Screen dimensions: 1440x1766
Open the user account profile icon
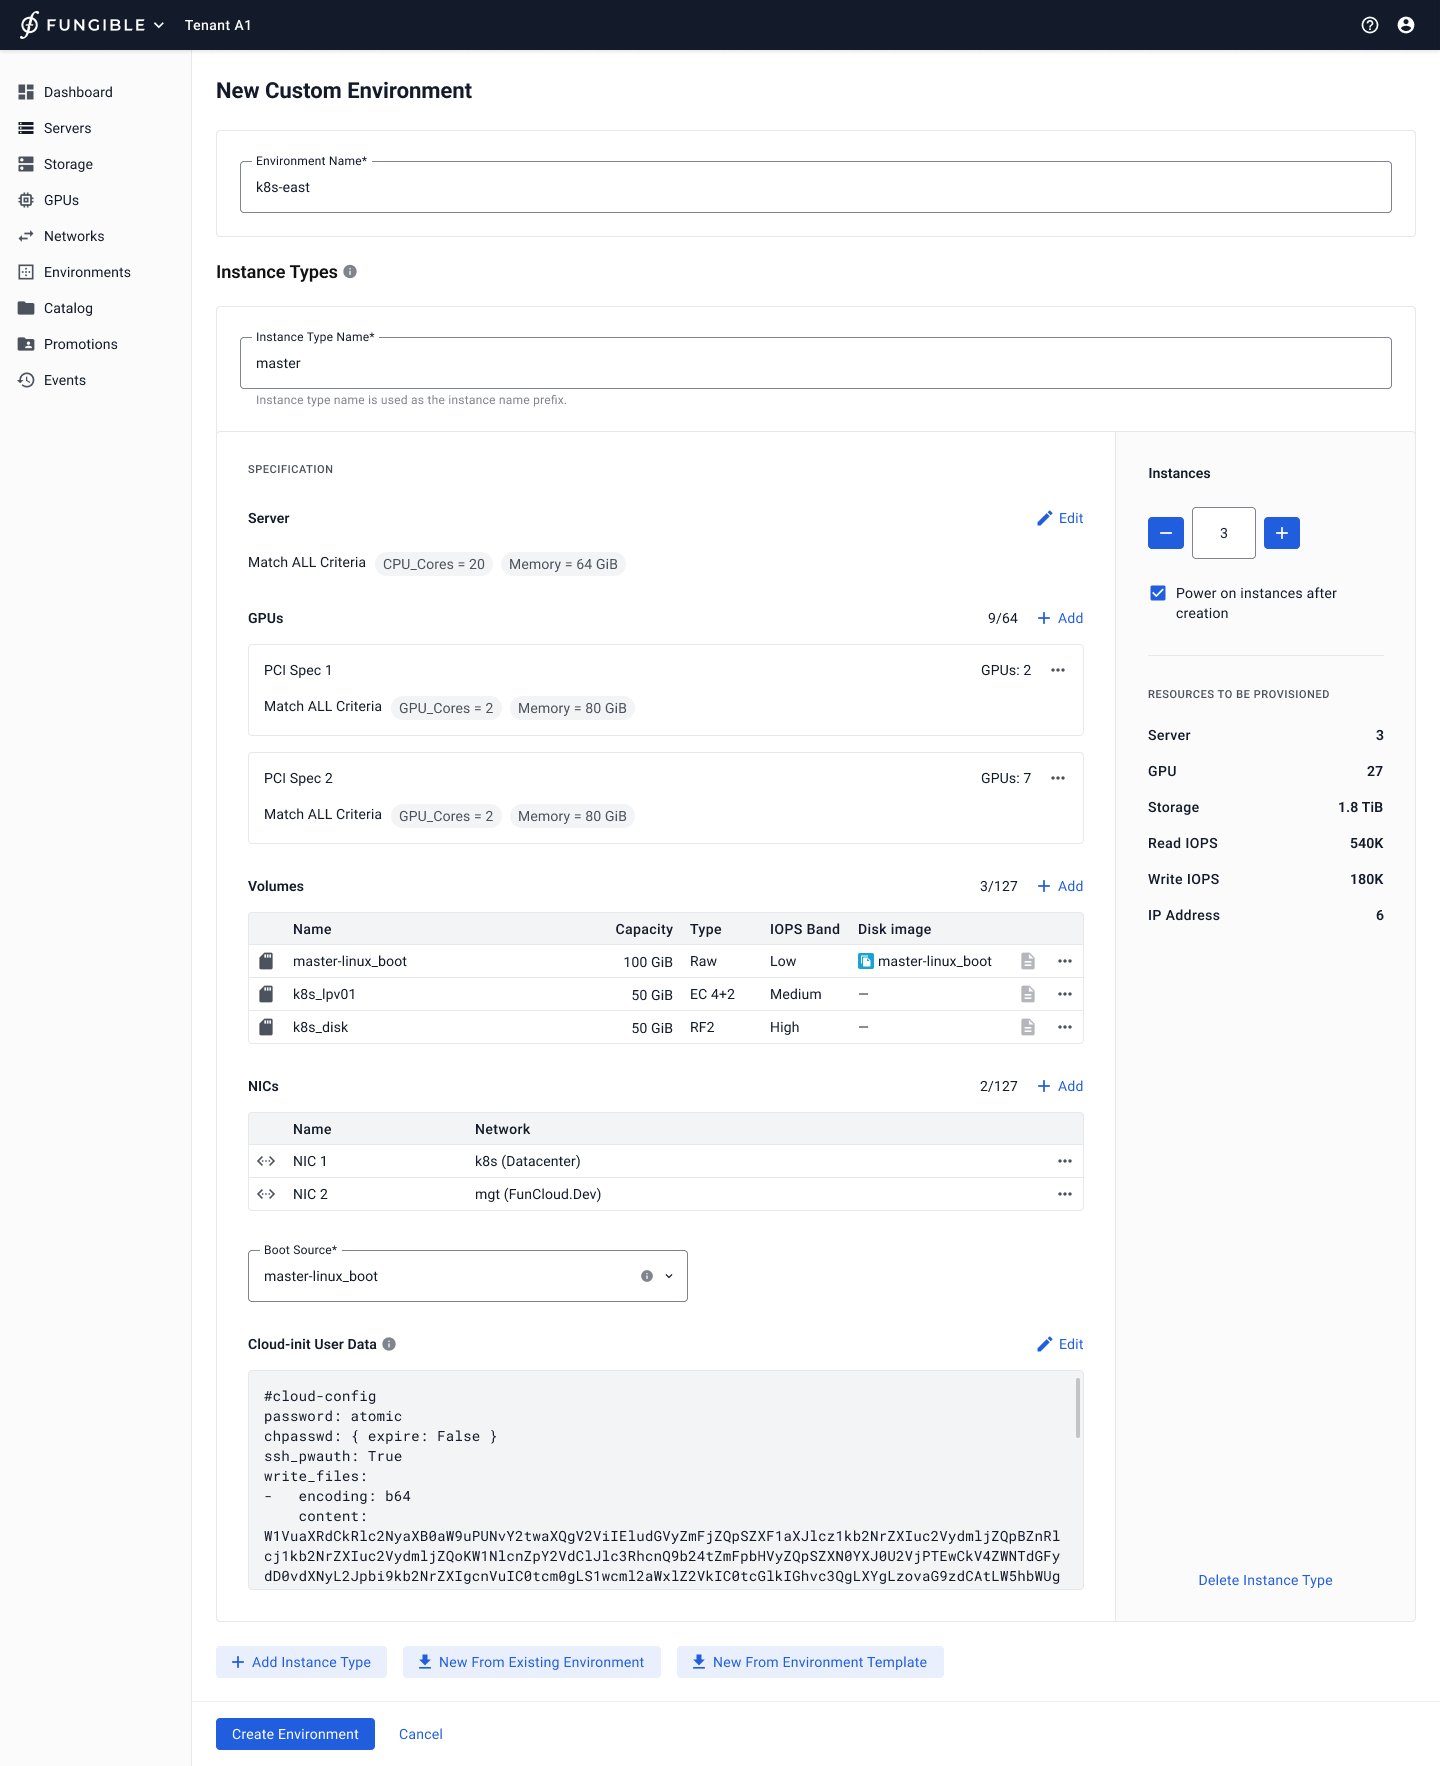pyautogui.click(x=1406, y=25)
